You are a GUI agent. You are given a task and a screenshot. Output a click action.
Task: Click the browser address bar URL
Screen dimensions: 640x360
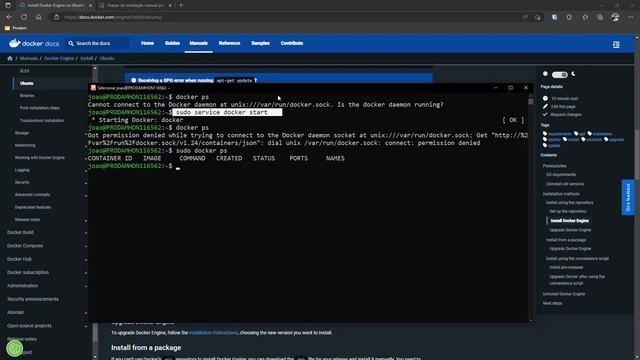pos(113,17)
